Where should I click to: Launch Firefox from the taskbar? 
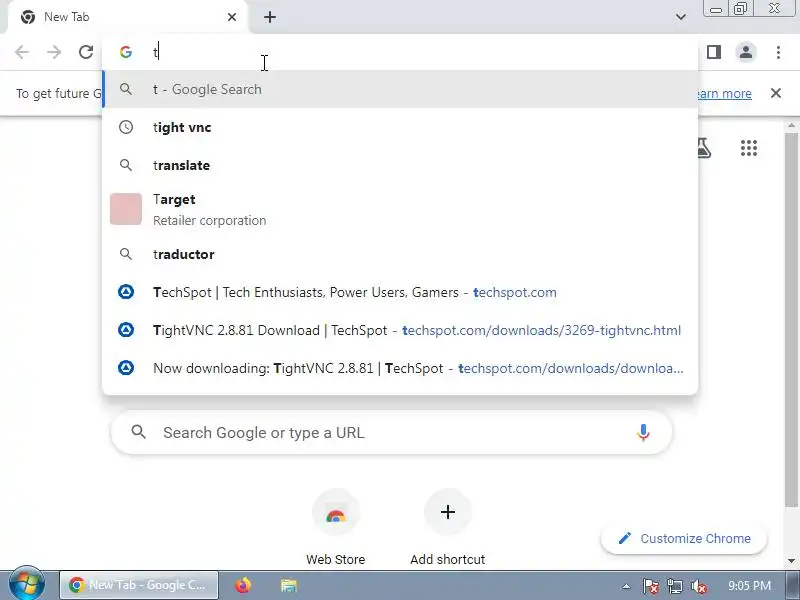pos(243,585)
